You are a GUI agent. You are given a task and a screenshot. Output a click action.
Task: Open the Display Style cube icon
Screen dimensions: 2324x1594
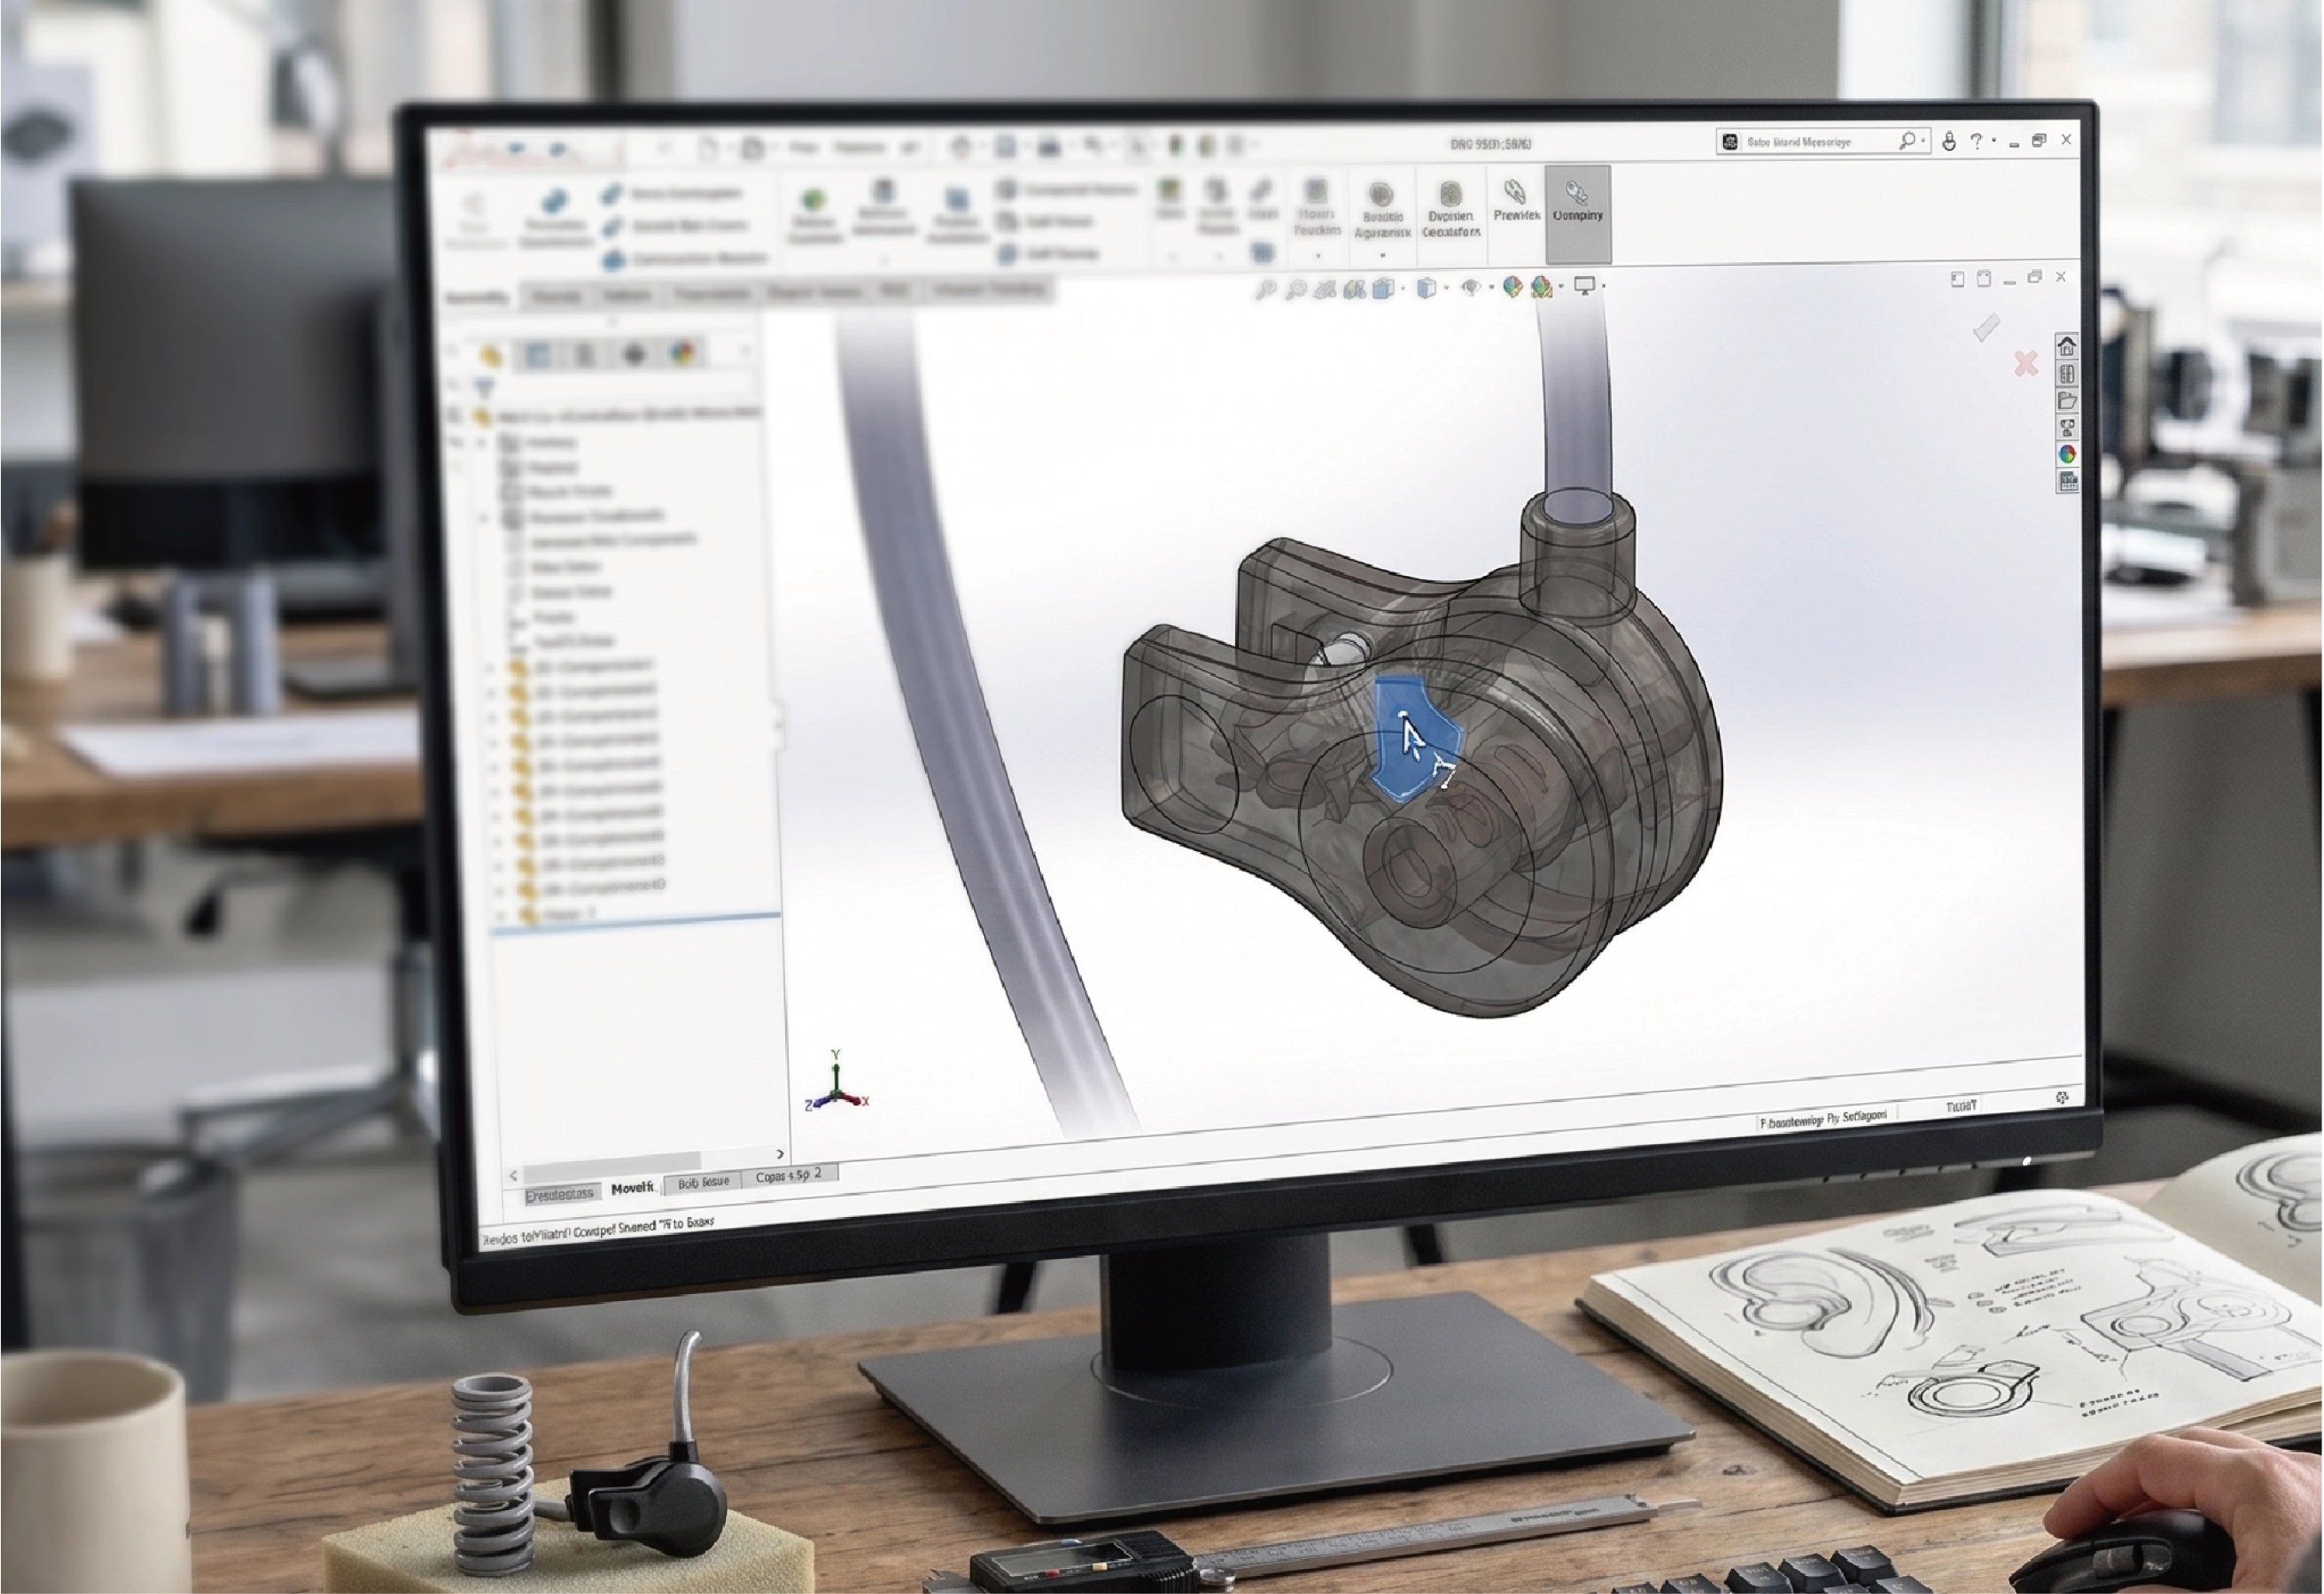[1427, 288]
